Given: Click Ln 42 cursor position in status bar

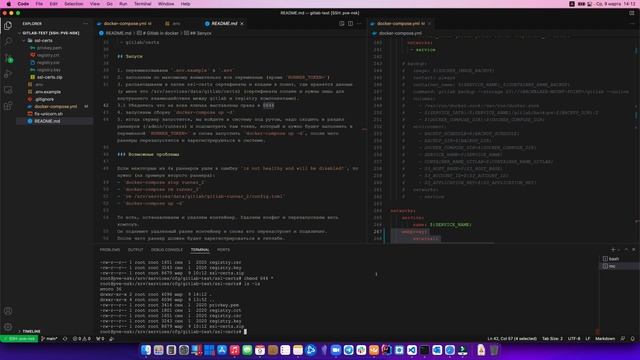Looking at the screenshot, I should pyautogui.click(x=512, y=339).
